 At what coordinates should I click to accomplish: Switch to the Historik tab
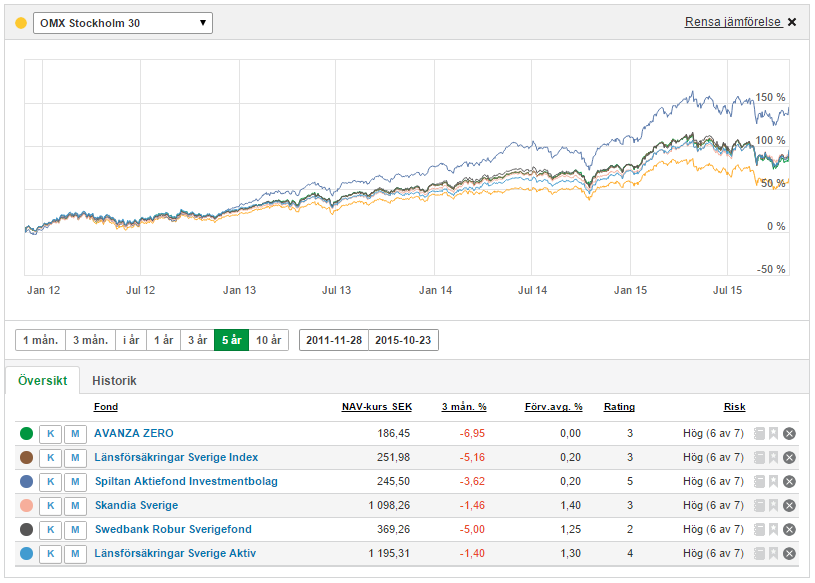pos(114,381)
